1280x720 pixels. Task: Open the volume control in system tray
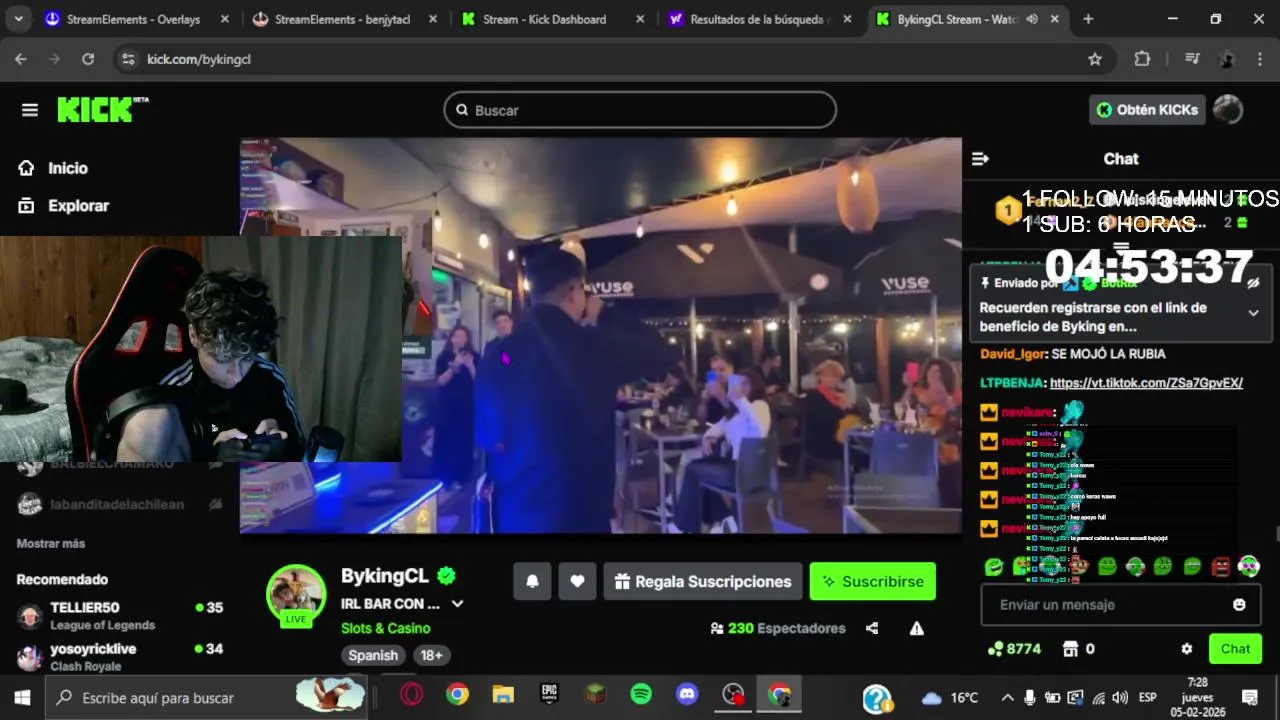click(1120, 697)
